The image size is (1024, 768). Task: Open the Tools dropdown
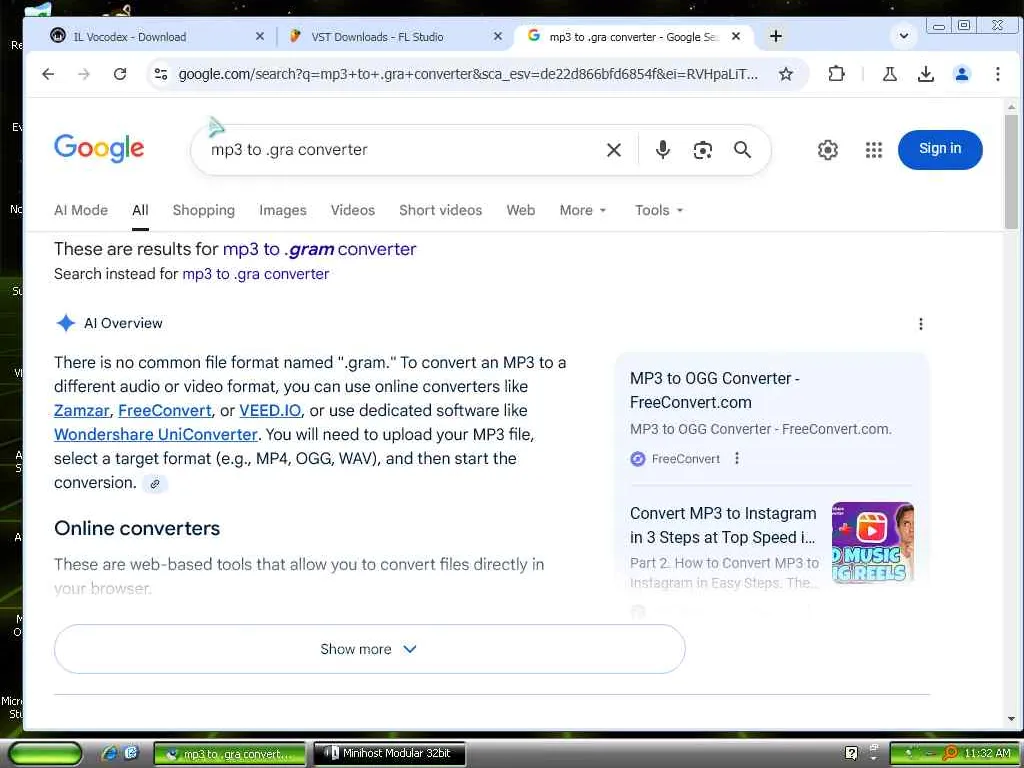click(658, 210)
